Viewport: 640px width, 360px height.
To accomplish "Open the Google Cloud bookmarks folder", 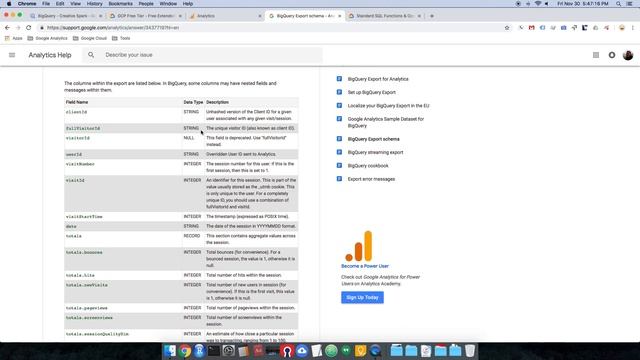I will point(90,38).
